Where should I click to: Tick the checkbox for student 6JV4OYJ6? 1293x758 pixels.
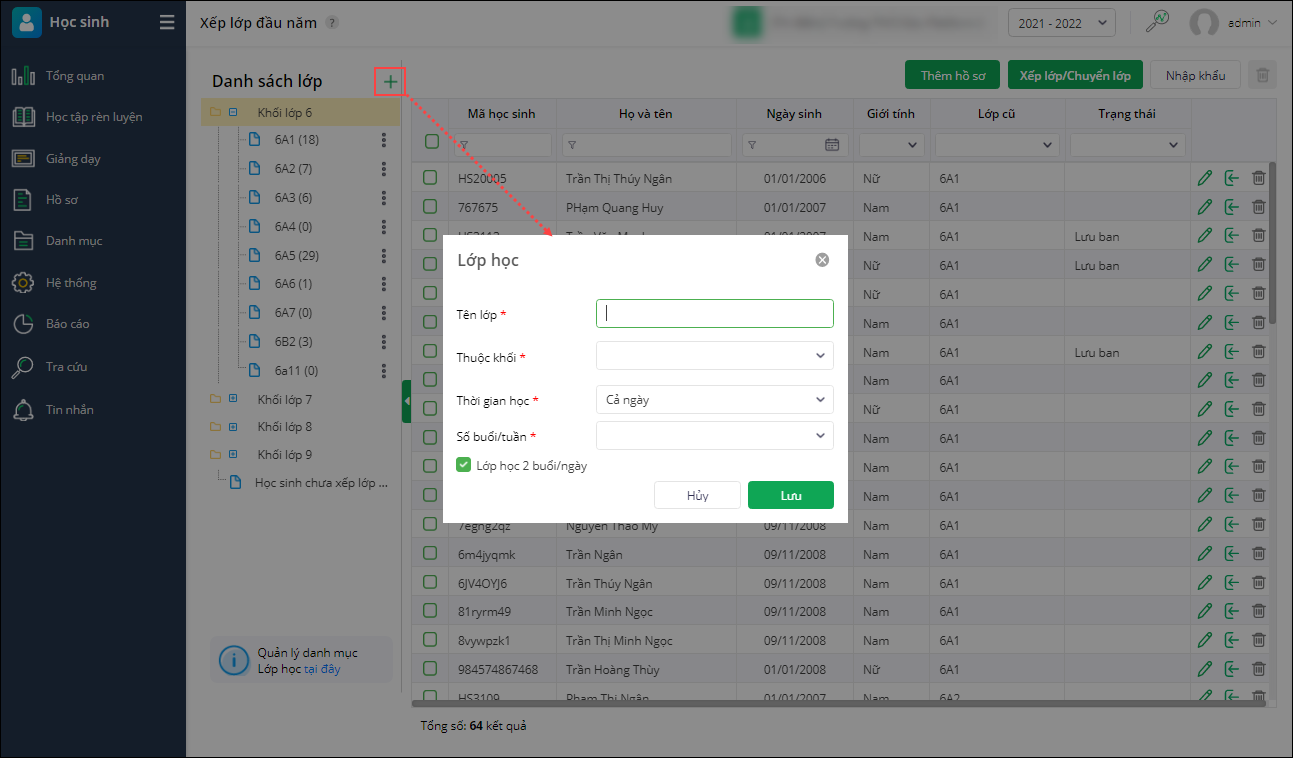click(430, 583)
